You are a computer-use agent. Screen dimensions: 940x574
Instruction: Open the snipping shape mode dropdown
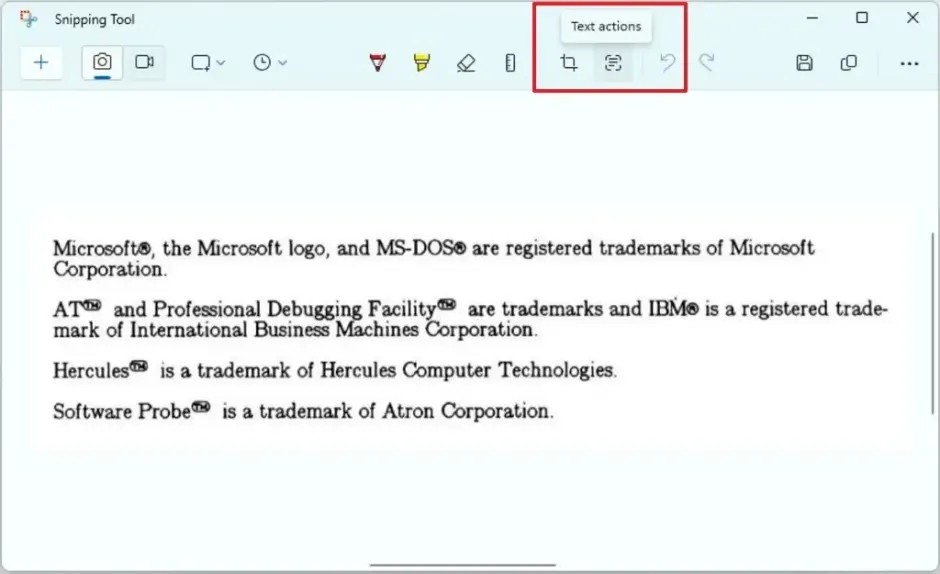pos(208,63)
